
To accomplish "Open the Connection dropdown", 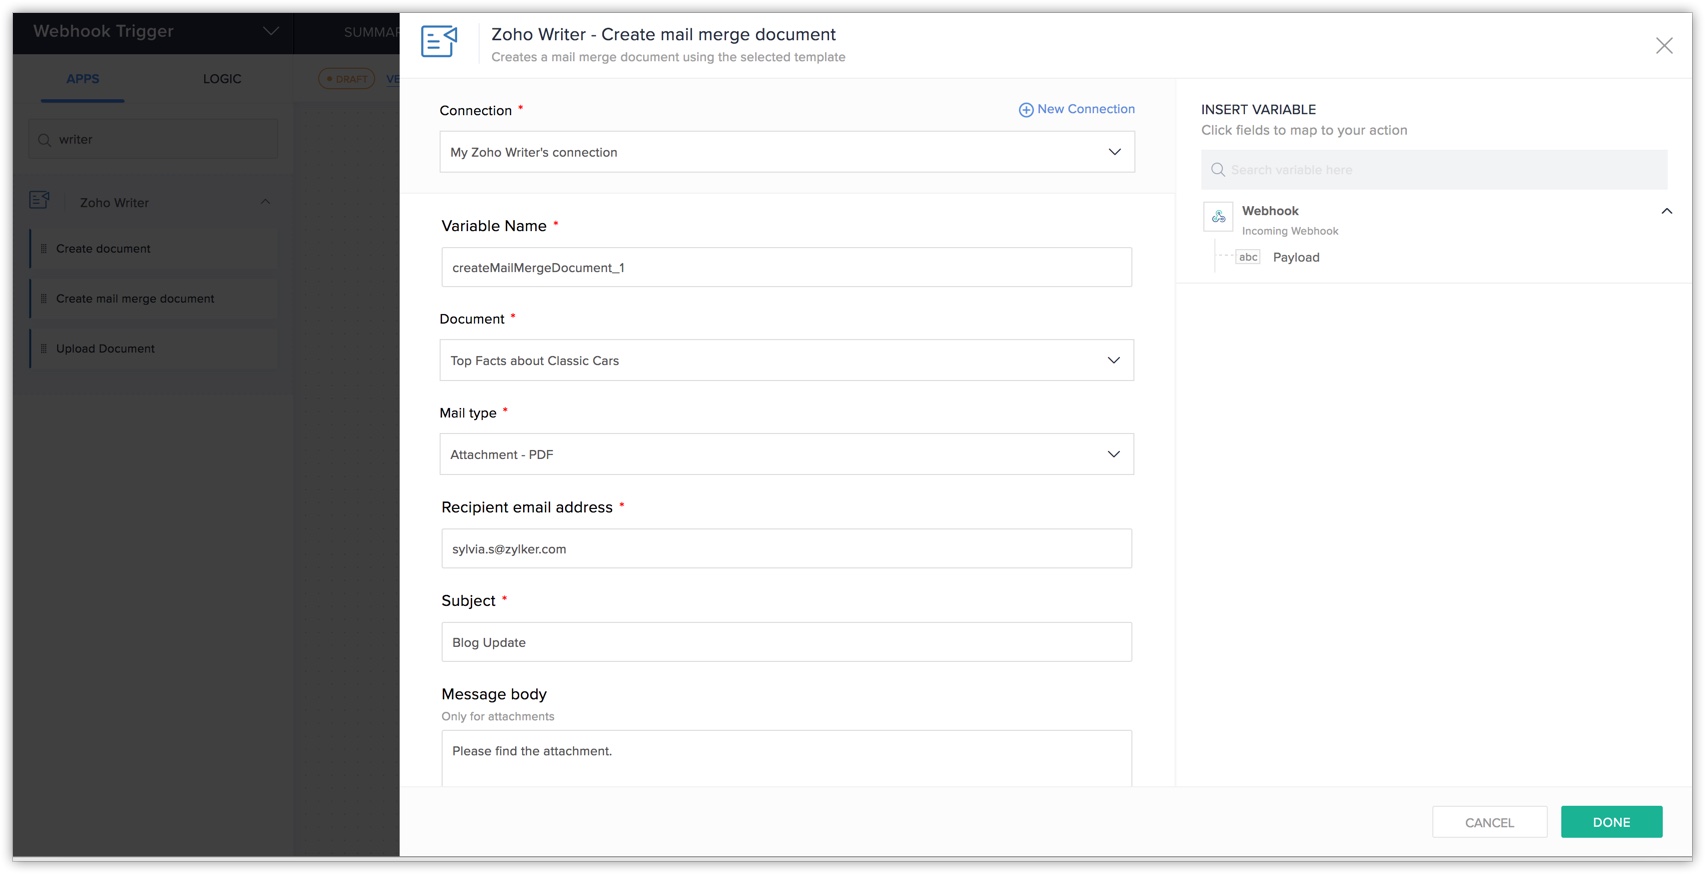I will pos(787,152).
